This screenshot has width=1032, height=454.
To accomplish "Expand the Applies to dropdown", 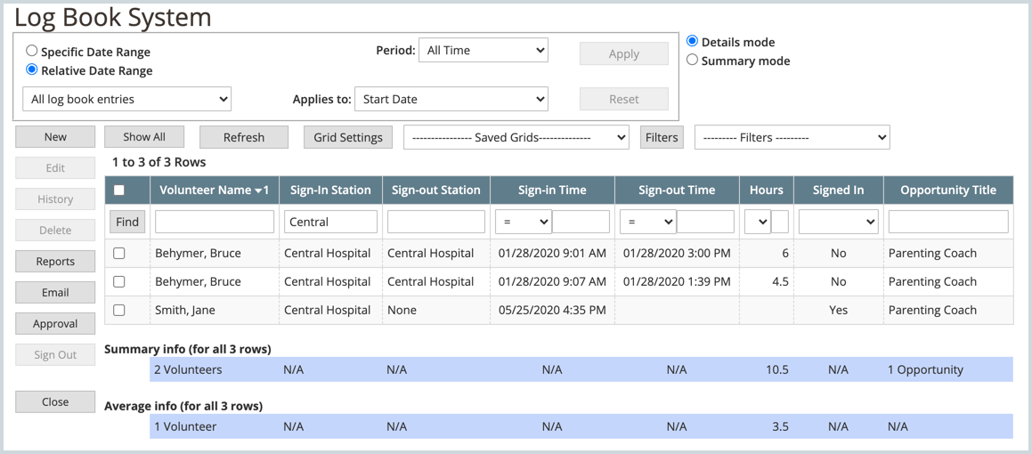I will (x=451, y=99).
